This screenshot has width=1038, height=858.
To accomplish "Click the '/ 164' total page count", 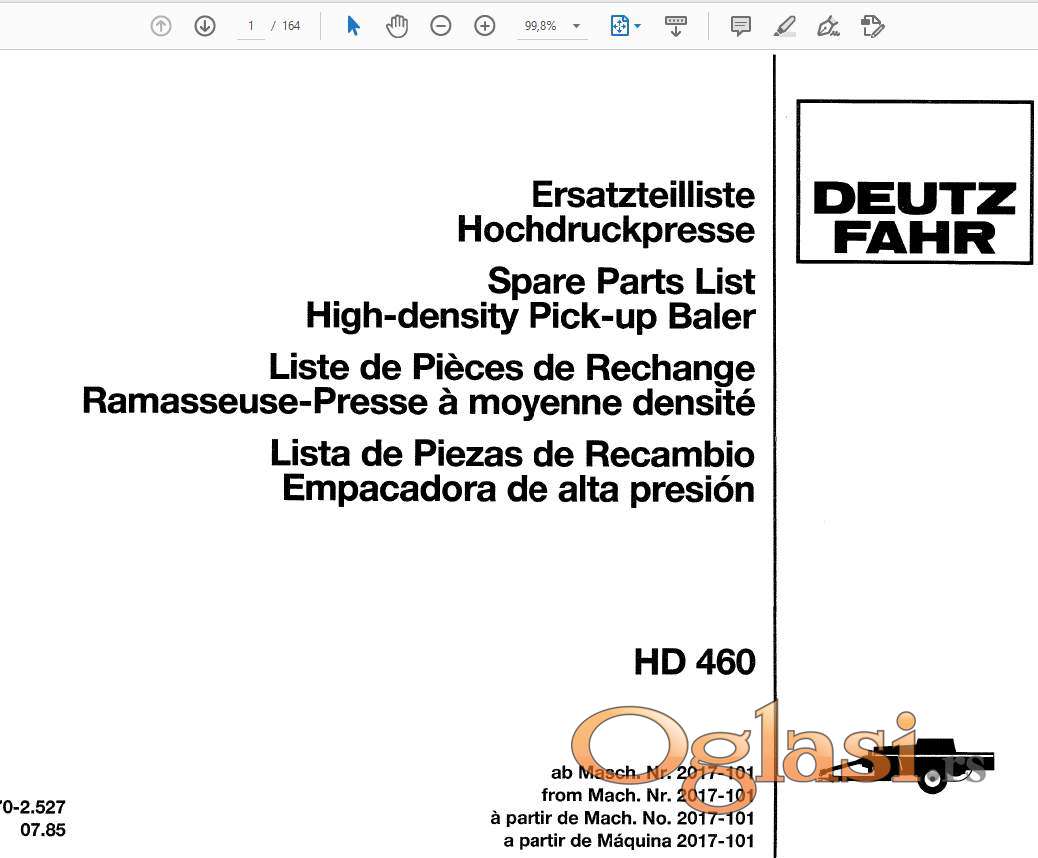I will pyautogui.click(x=285, y=26).
